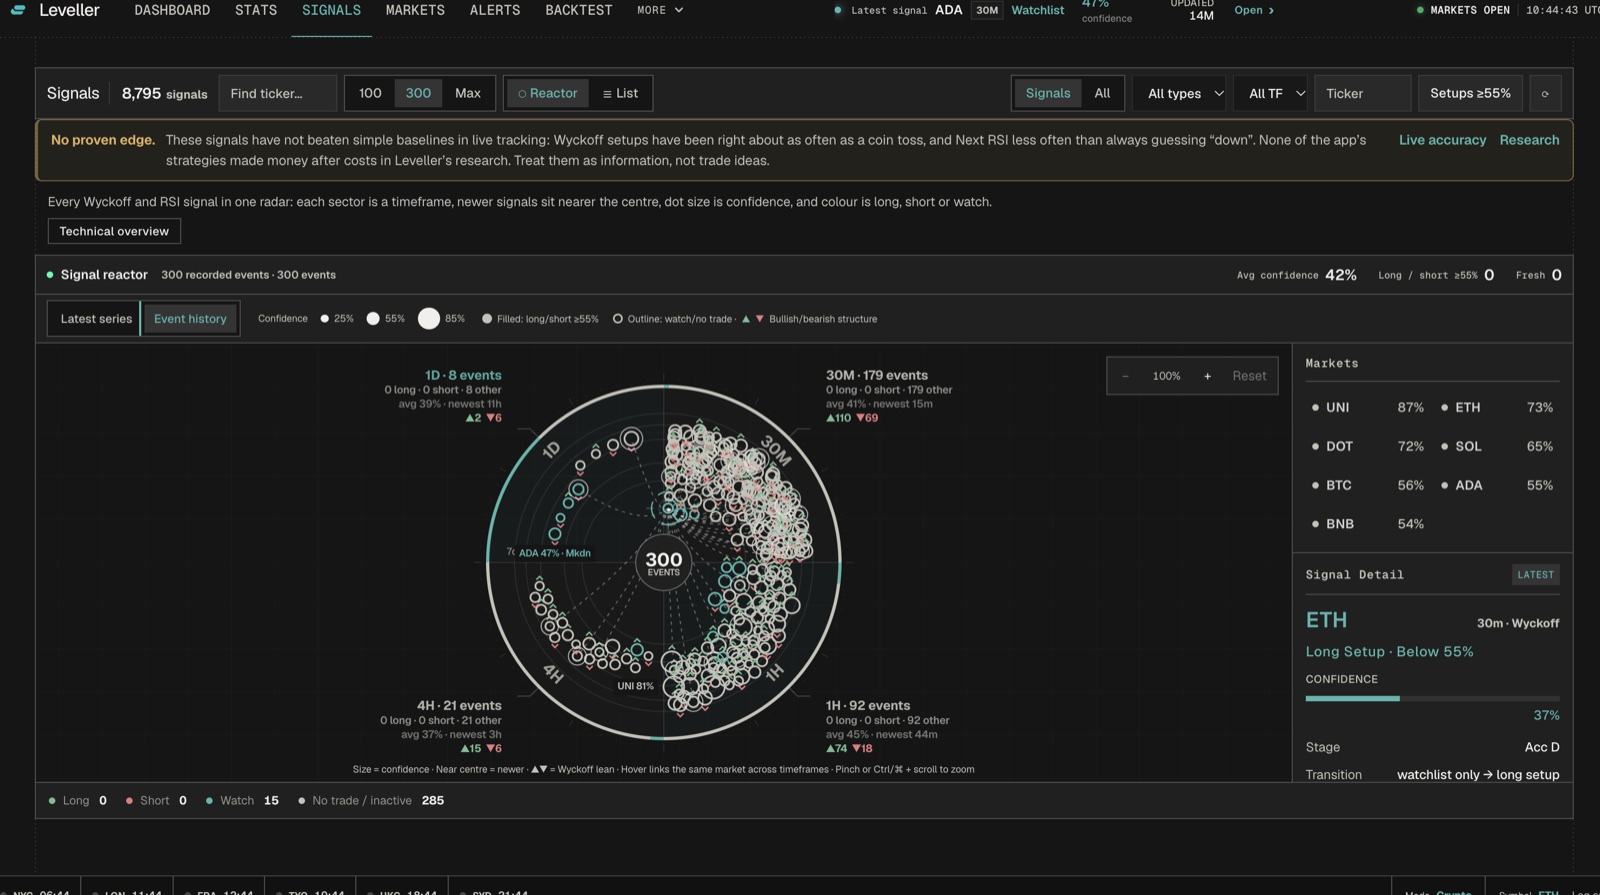Viewport: 1600px width, 895px height.
Task: Select BTC in Markets list
Action: point(1367,485)
